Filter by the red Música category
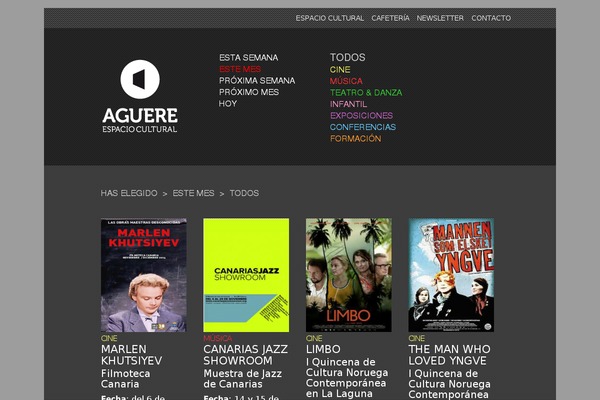This screenshot has width=600, height=400. tap(346, 81)
